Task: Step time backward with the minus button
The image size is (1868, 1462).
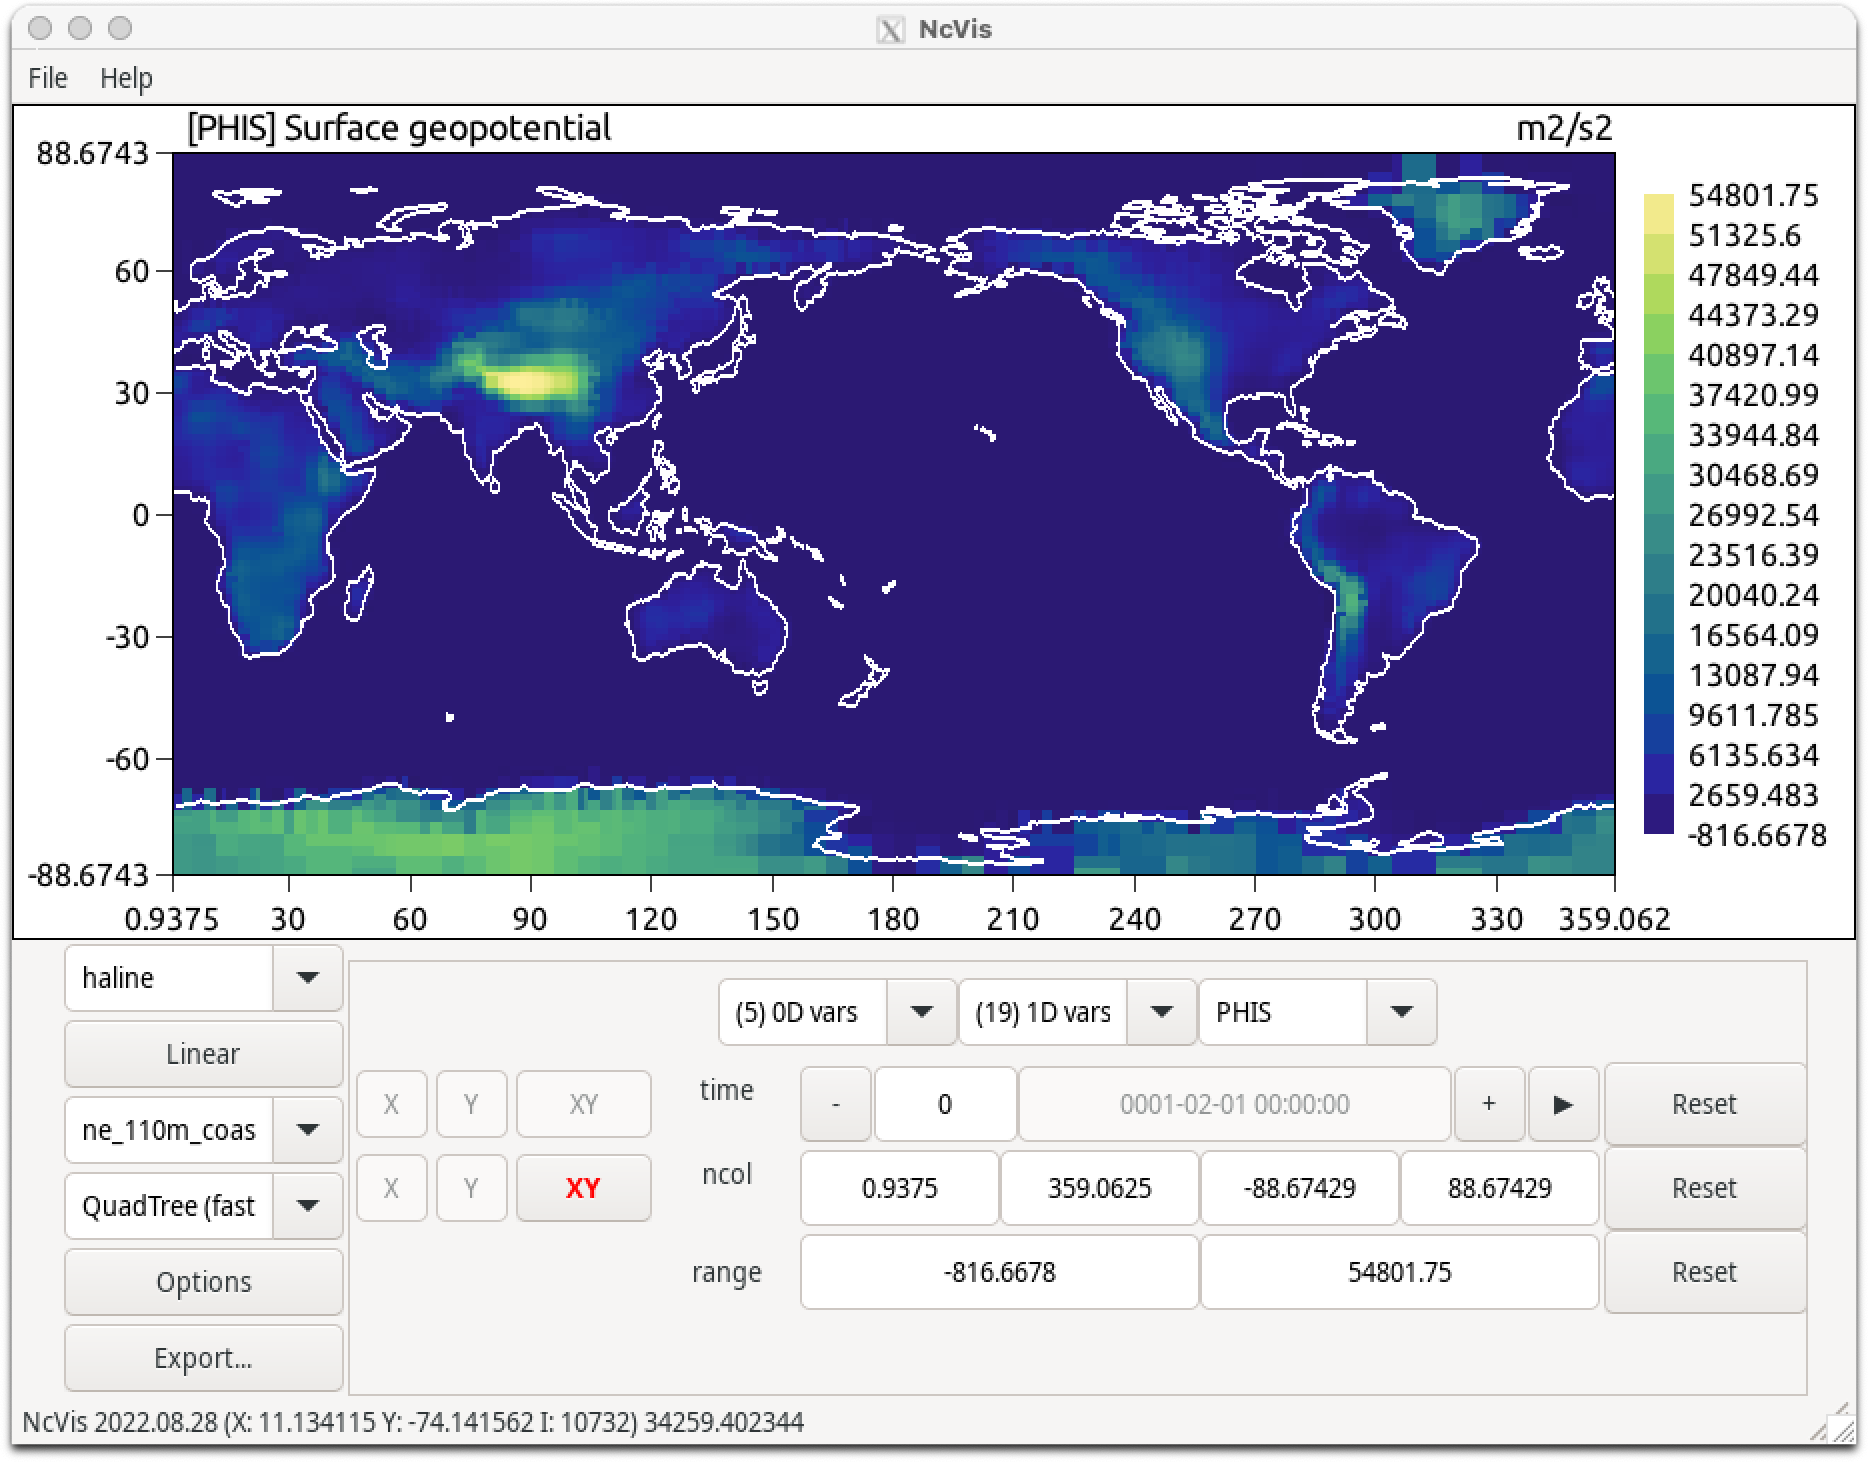Action: (x=836, y=1104)
